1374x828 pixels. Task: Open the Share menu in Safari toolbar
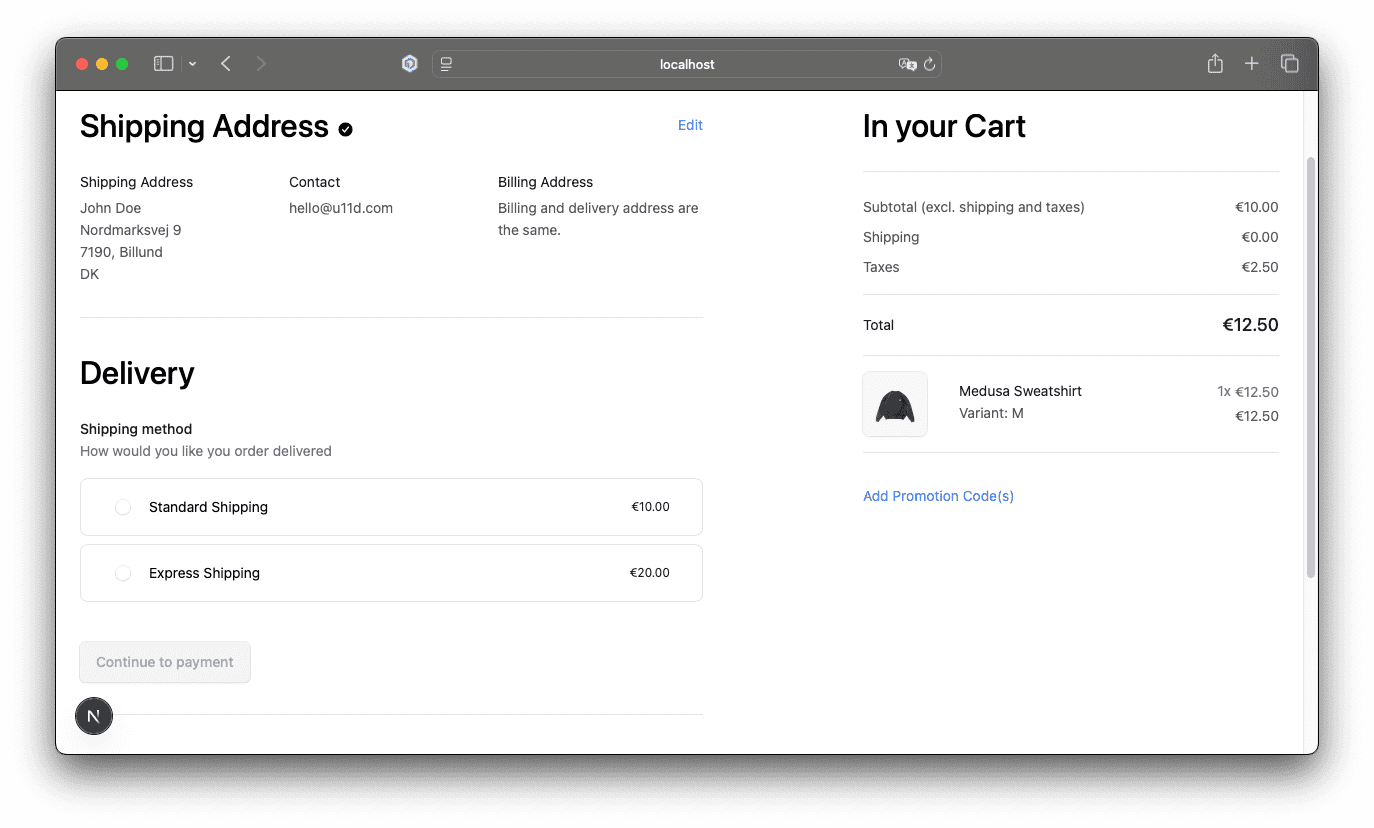click(x=1215, y=64)
